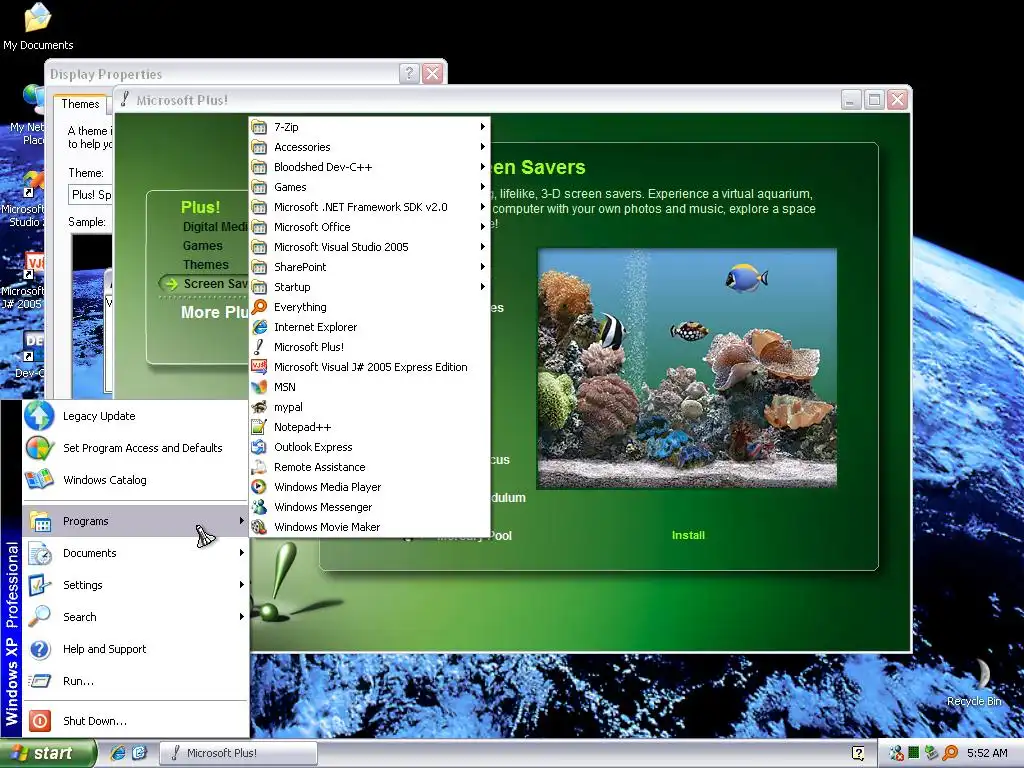Click the Microsoft Plus! exclamation icon in menu
The image size is (1024, 768).
[x=259, y=347]
